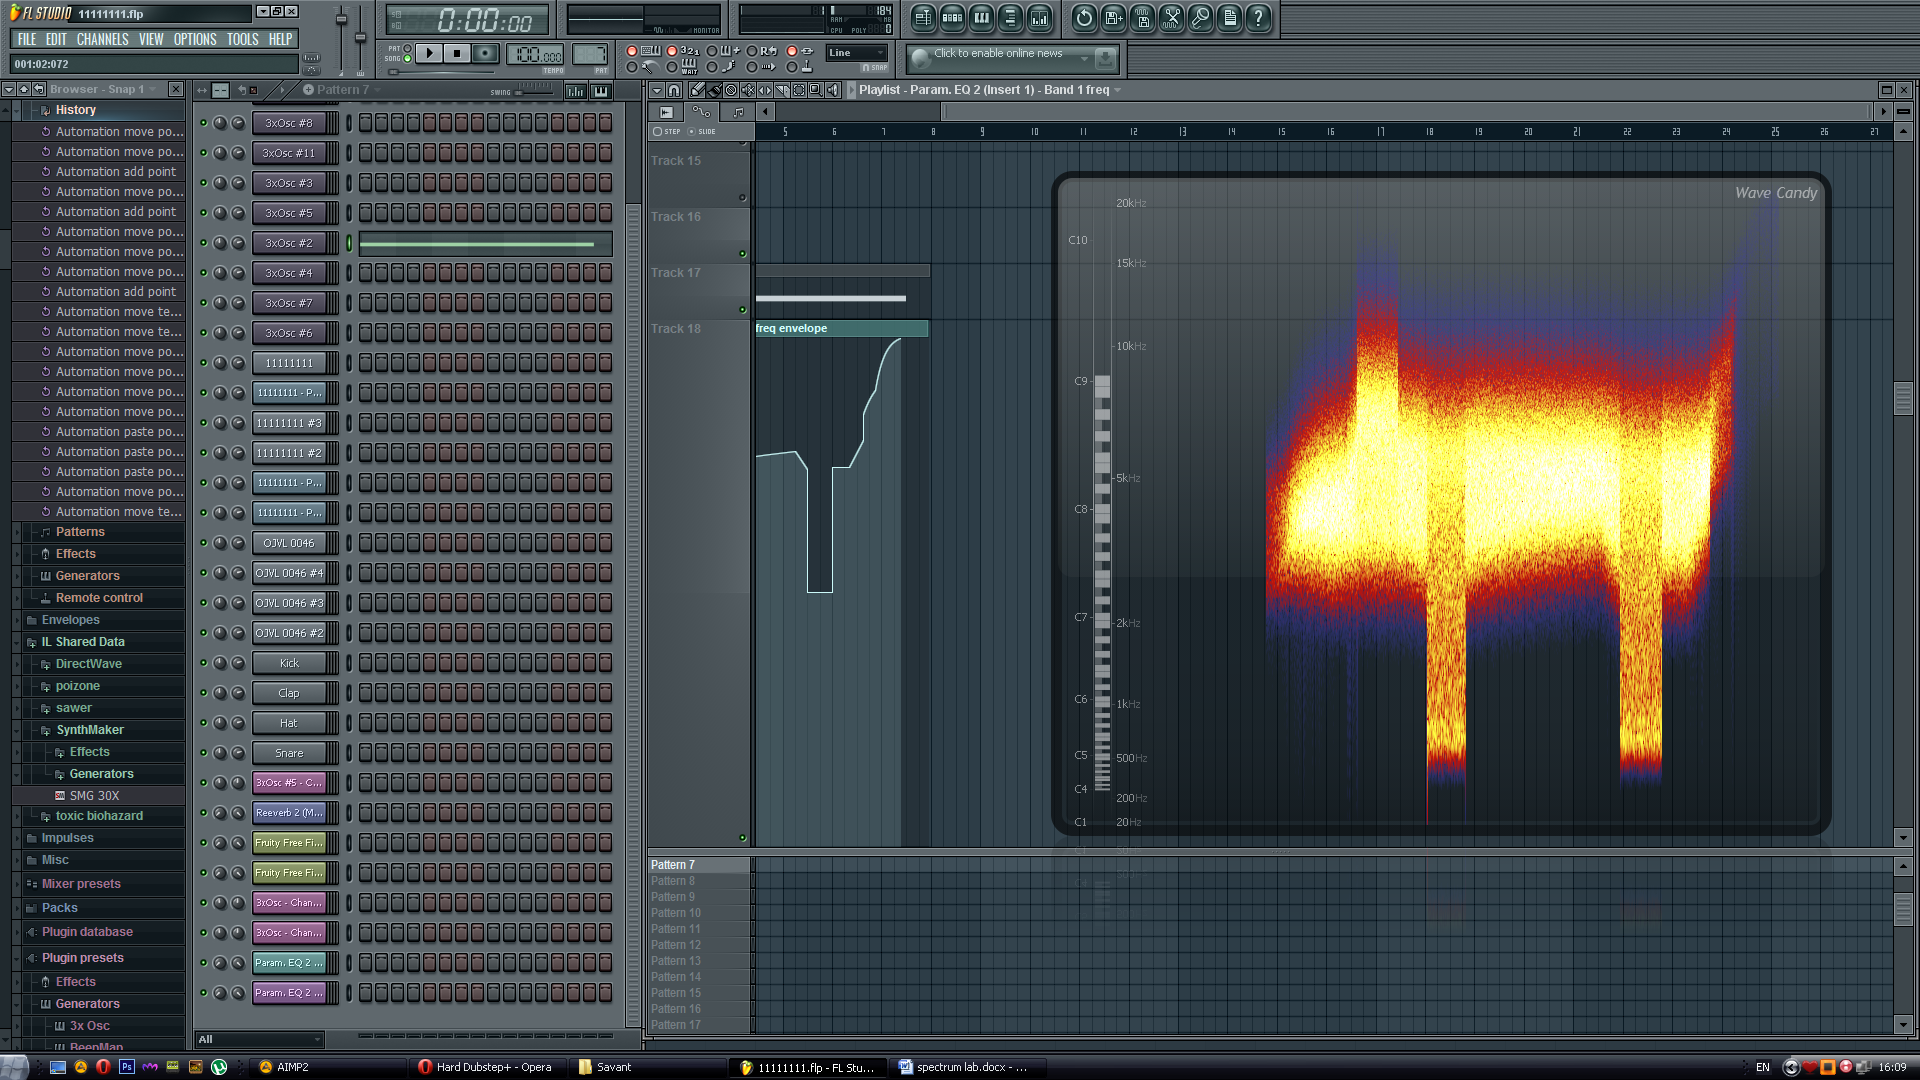Click the save new version icon
The height and width of the screenshot is (1080, 1920).
pyautogui.click(x=1113, y=17)
